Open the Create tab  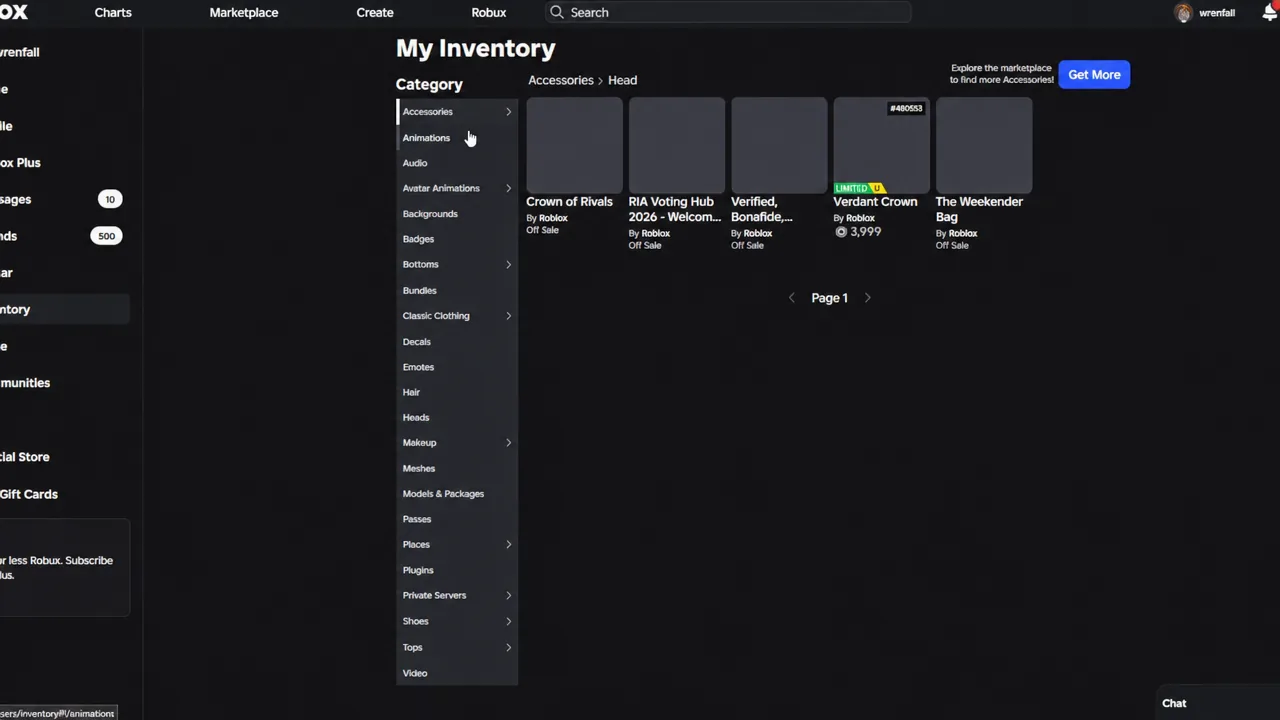pyautogui.click(x=375, y=12)
